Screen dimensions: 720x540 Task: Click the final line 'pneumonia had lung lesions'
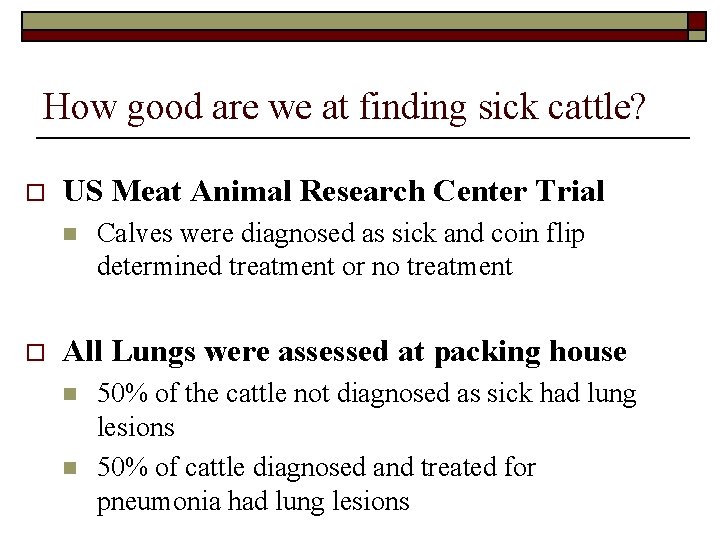(253, 500)
